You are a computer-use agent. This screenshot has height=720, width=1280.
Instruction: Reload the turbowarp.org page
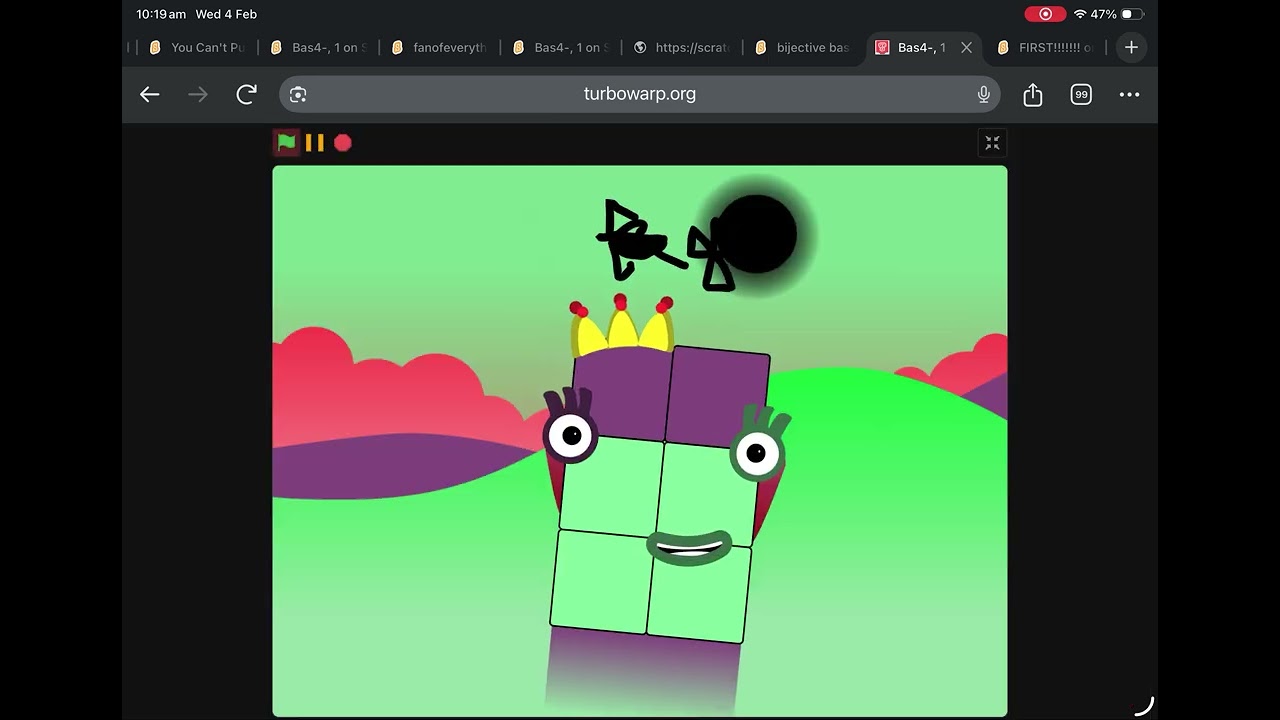tap(246, 94)
